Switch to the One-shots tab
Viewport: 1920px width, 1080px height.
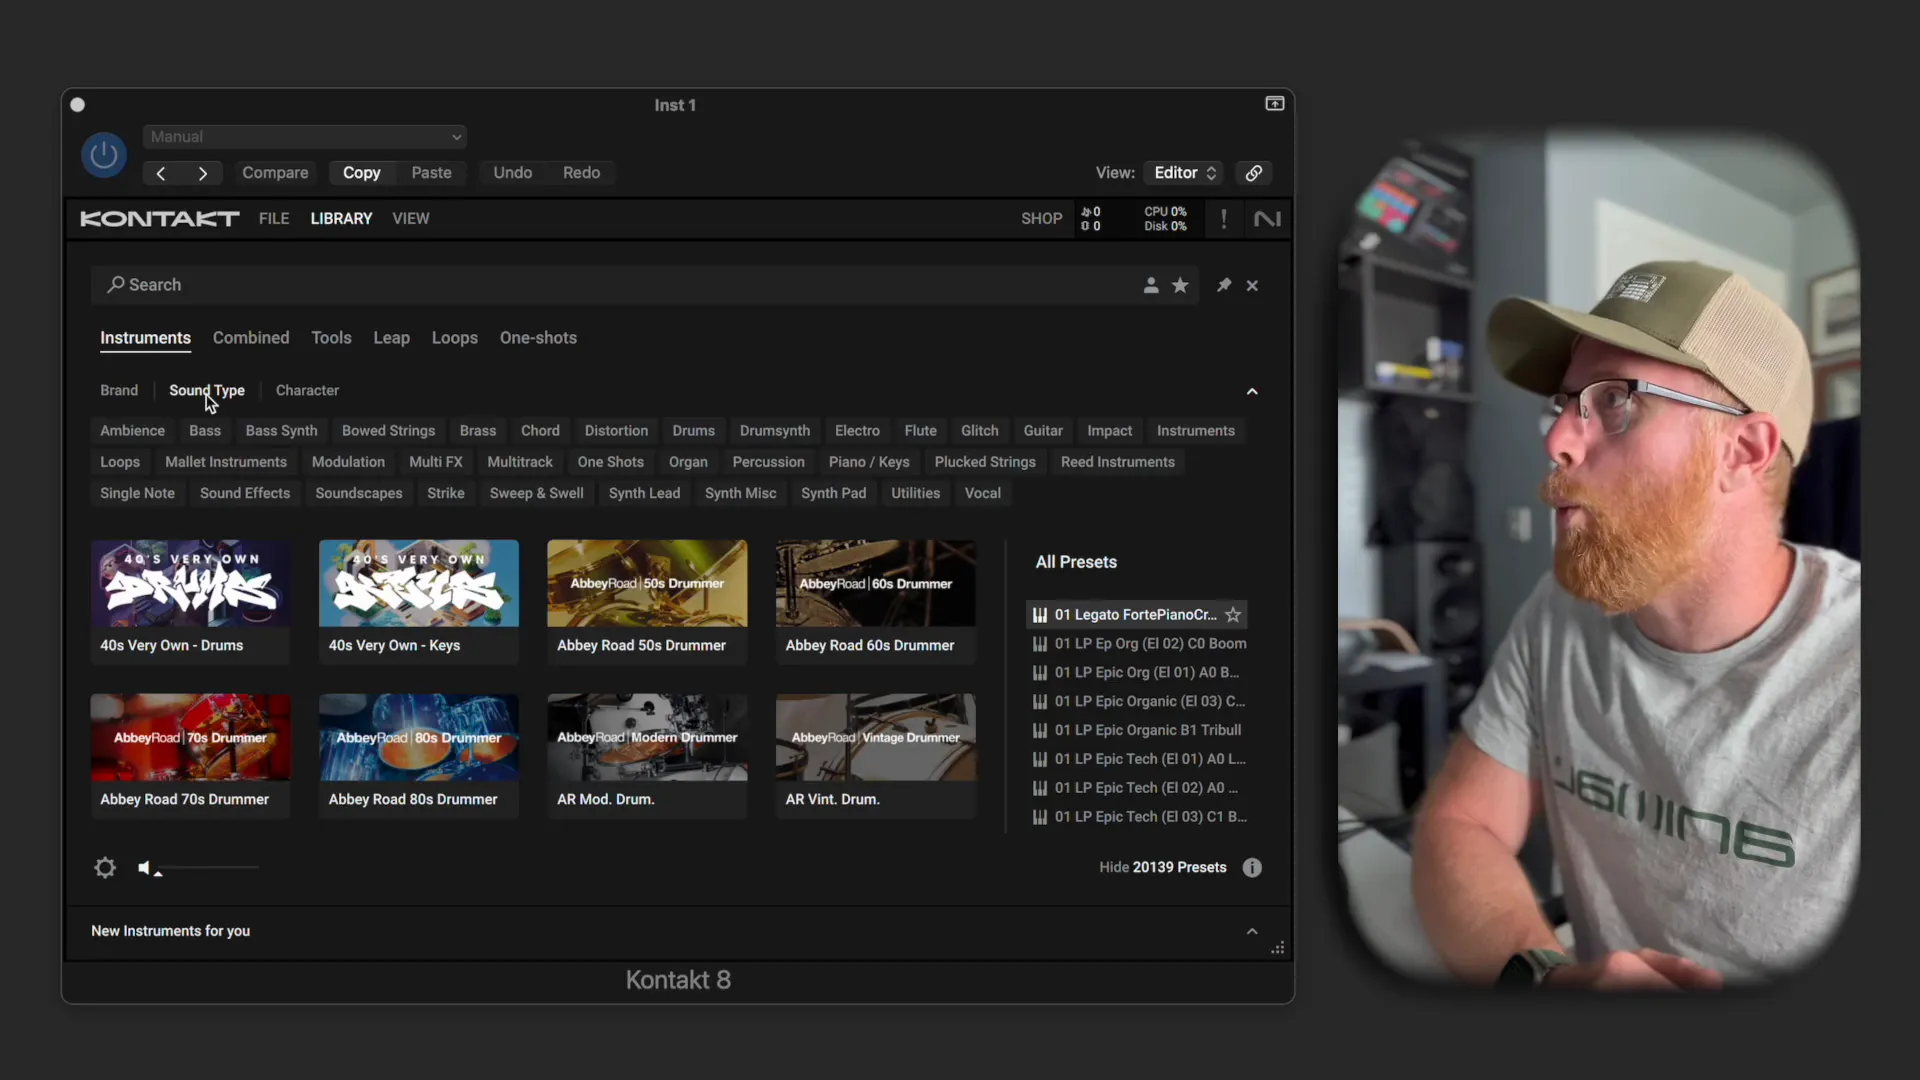click(x=538, y=338)
